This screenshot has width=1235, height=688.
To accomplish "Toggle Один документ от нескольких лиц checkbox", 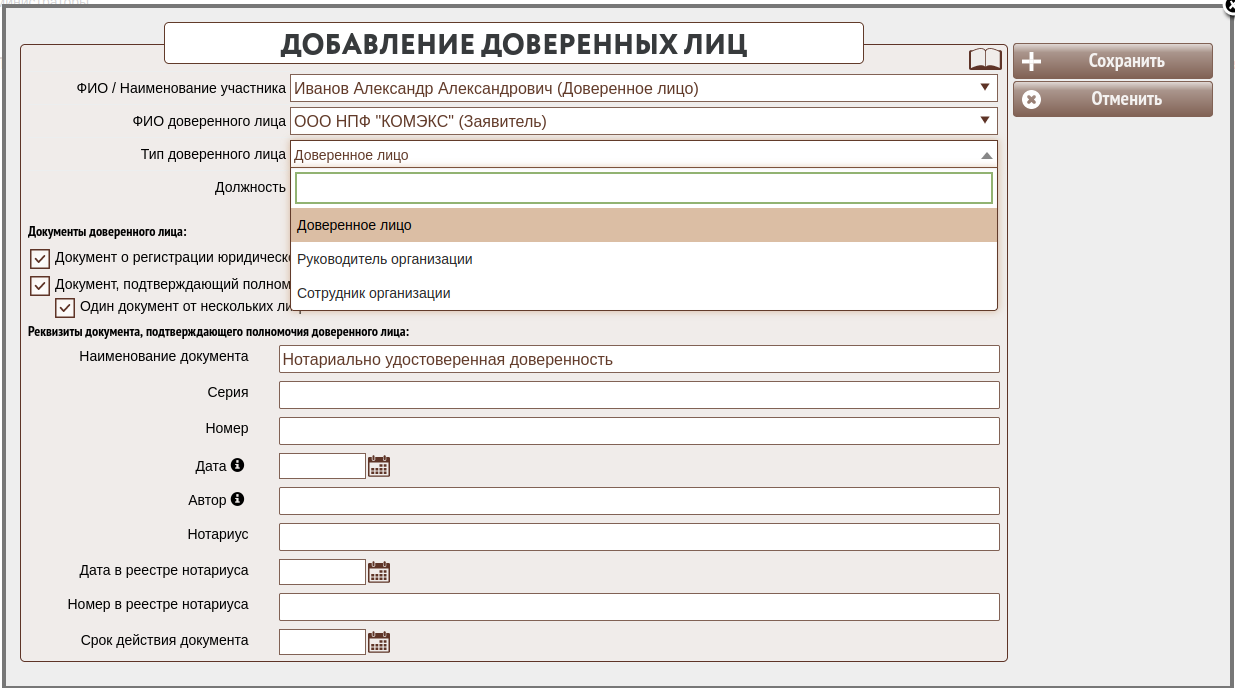I will [65, 308].
